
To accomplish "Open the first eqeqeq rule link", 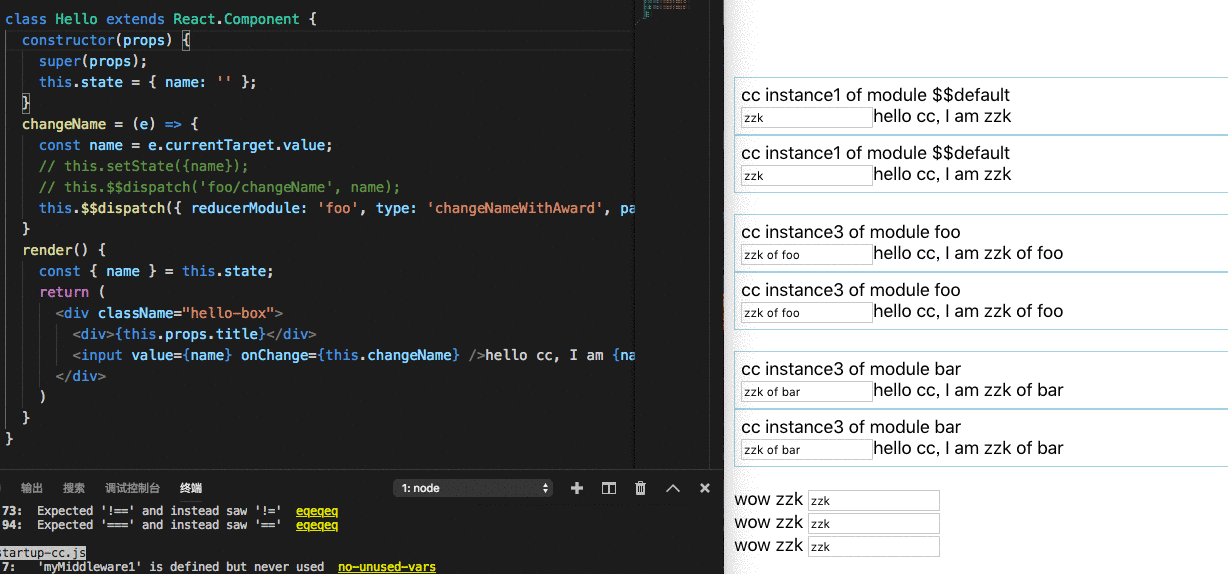I will coord(317,511).
